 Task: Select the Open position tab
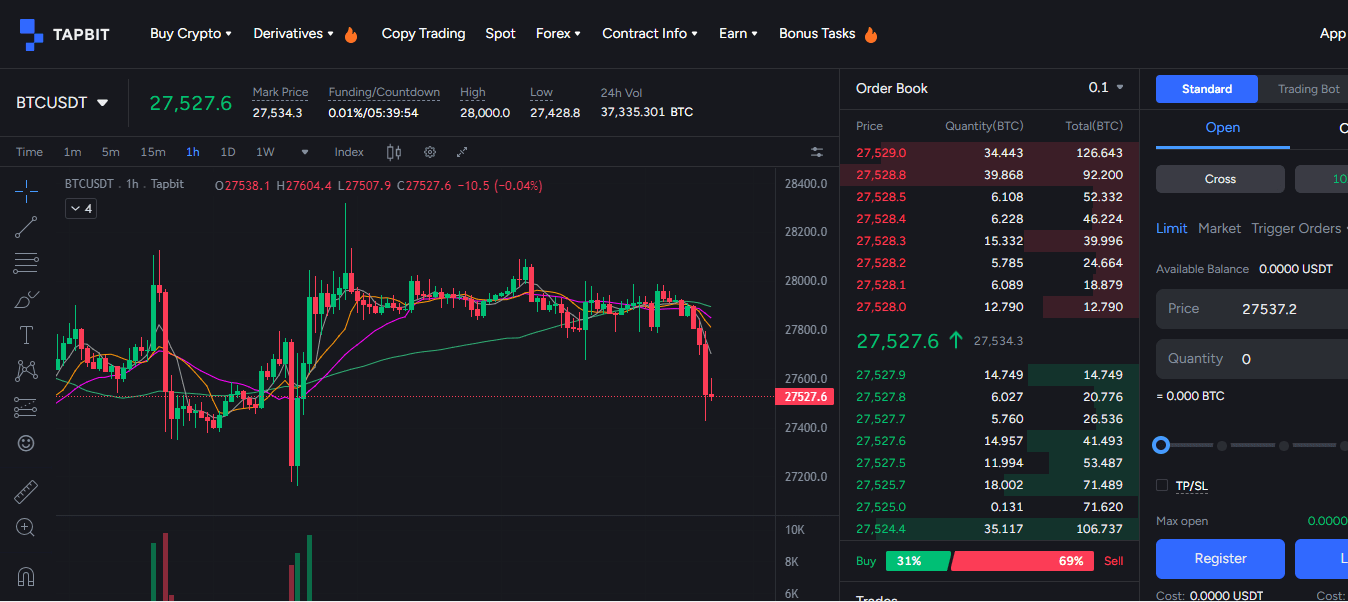tap(1222, 128)
